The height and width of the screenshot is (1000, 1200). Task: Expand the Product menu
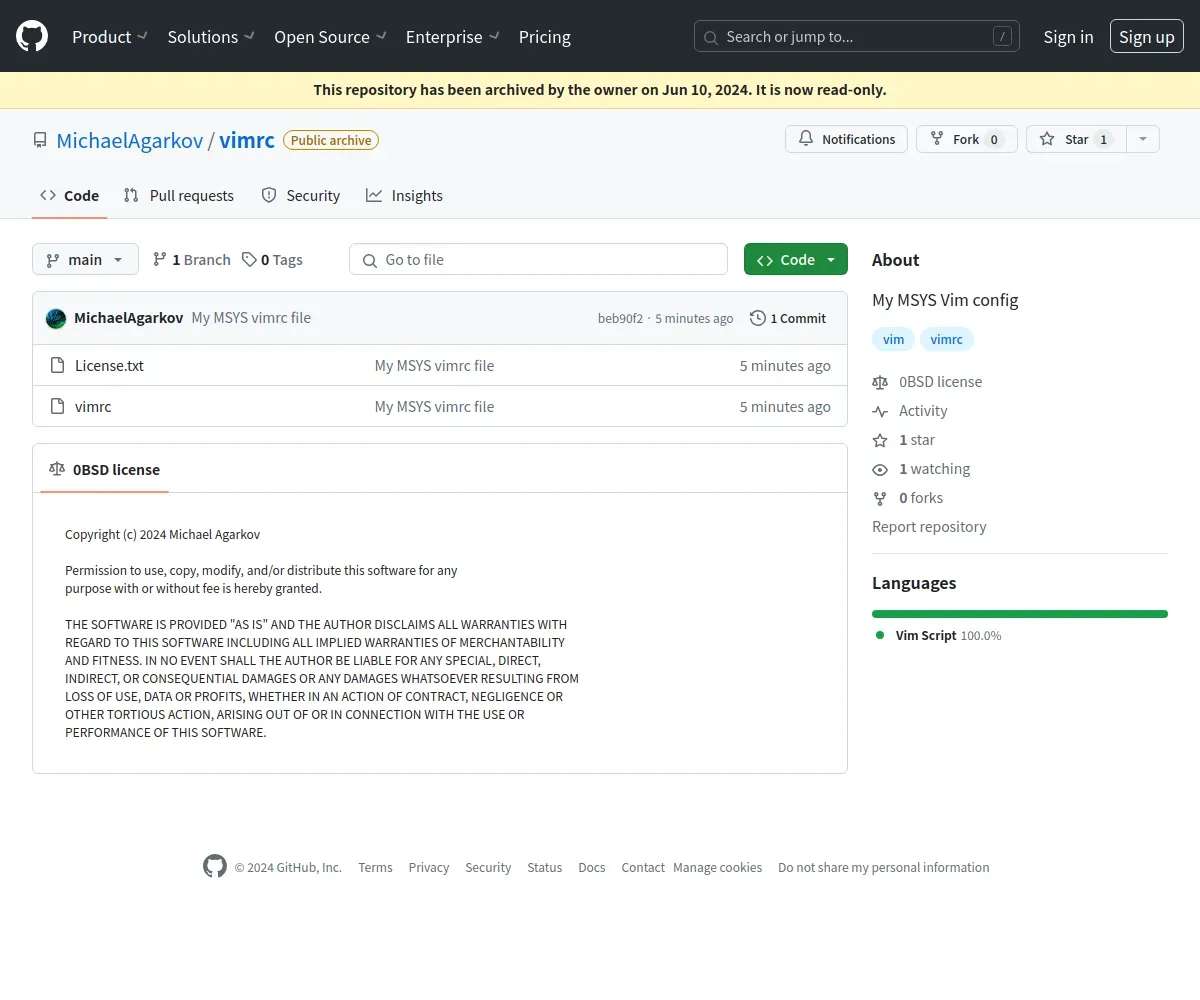(x=110, y=37)
